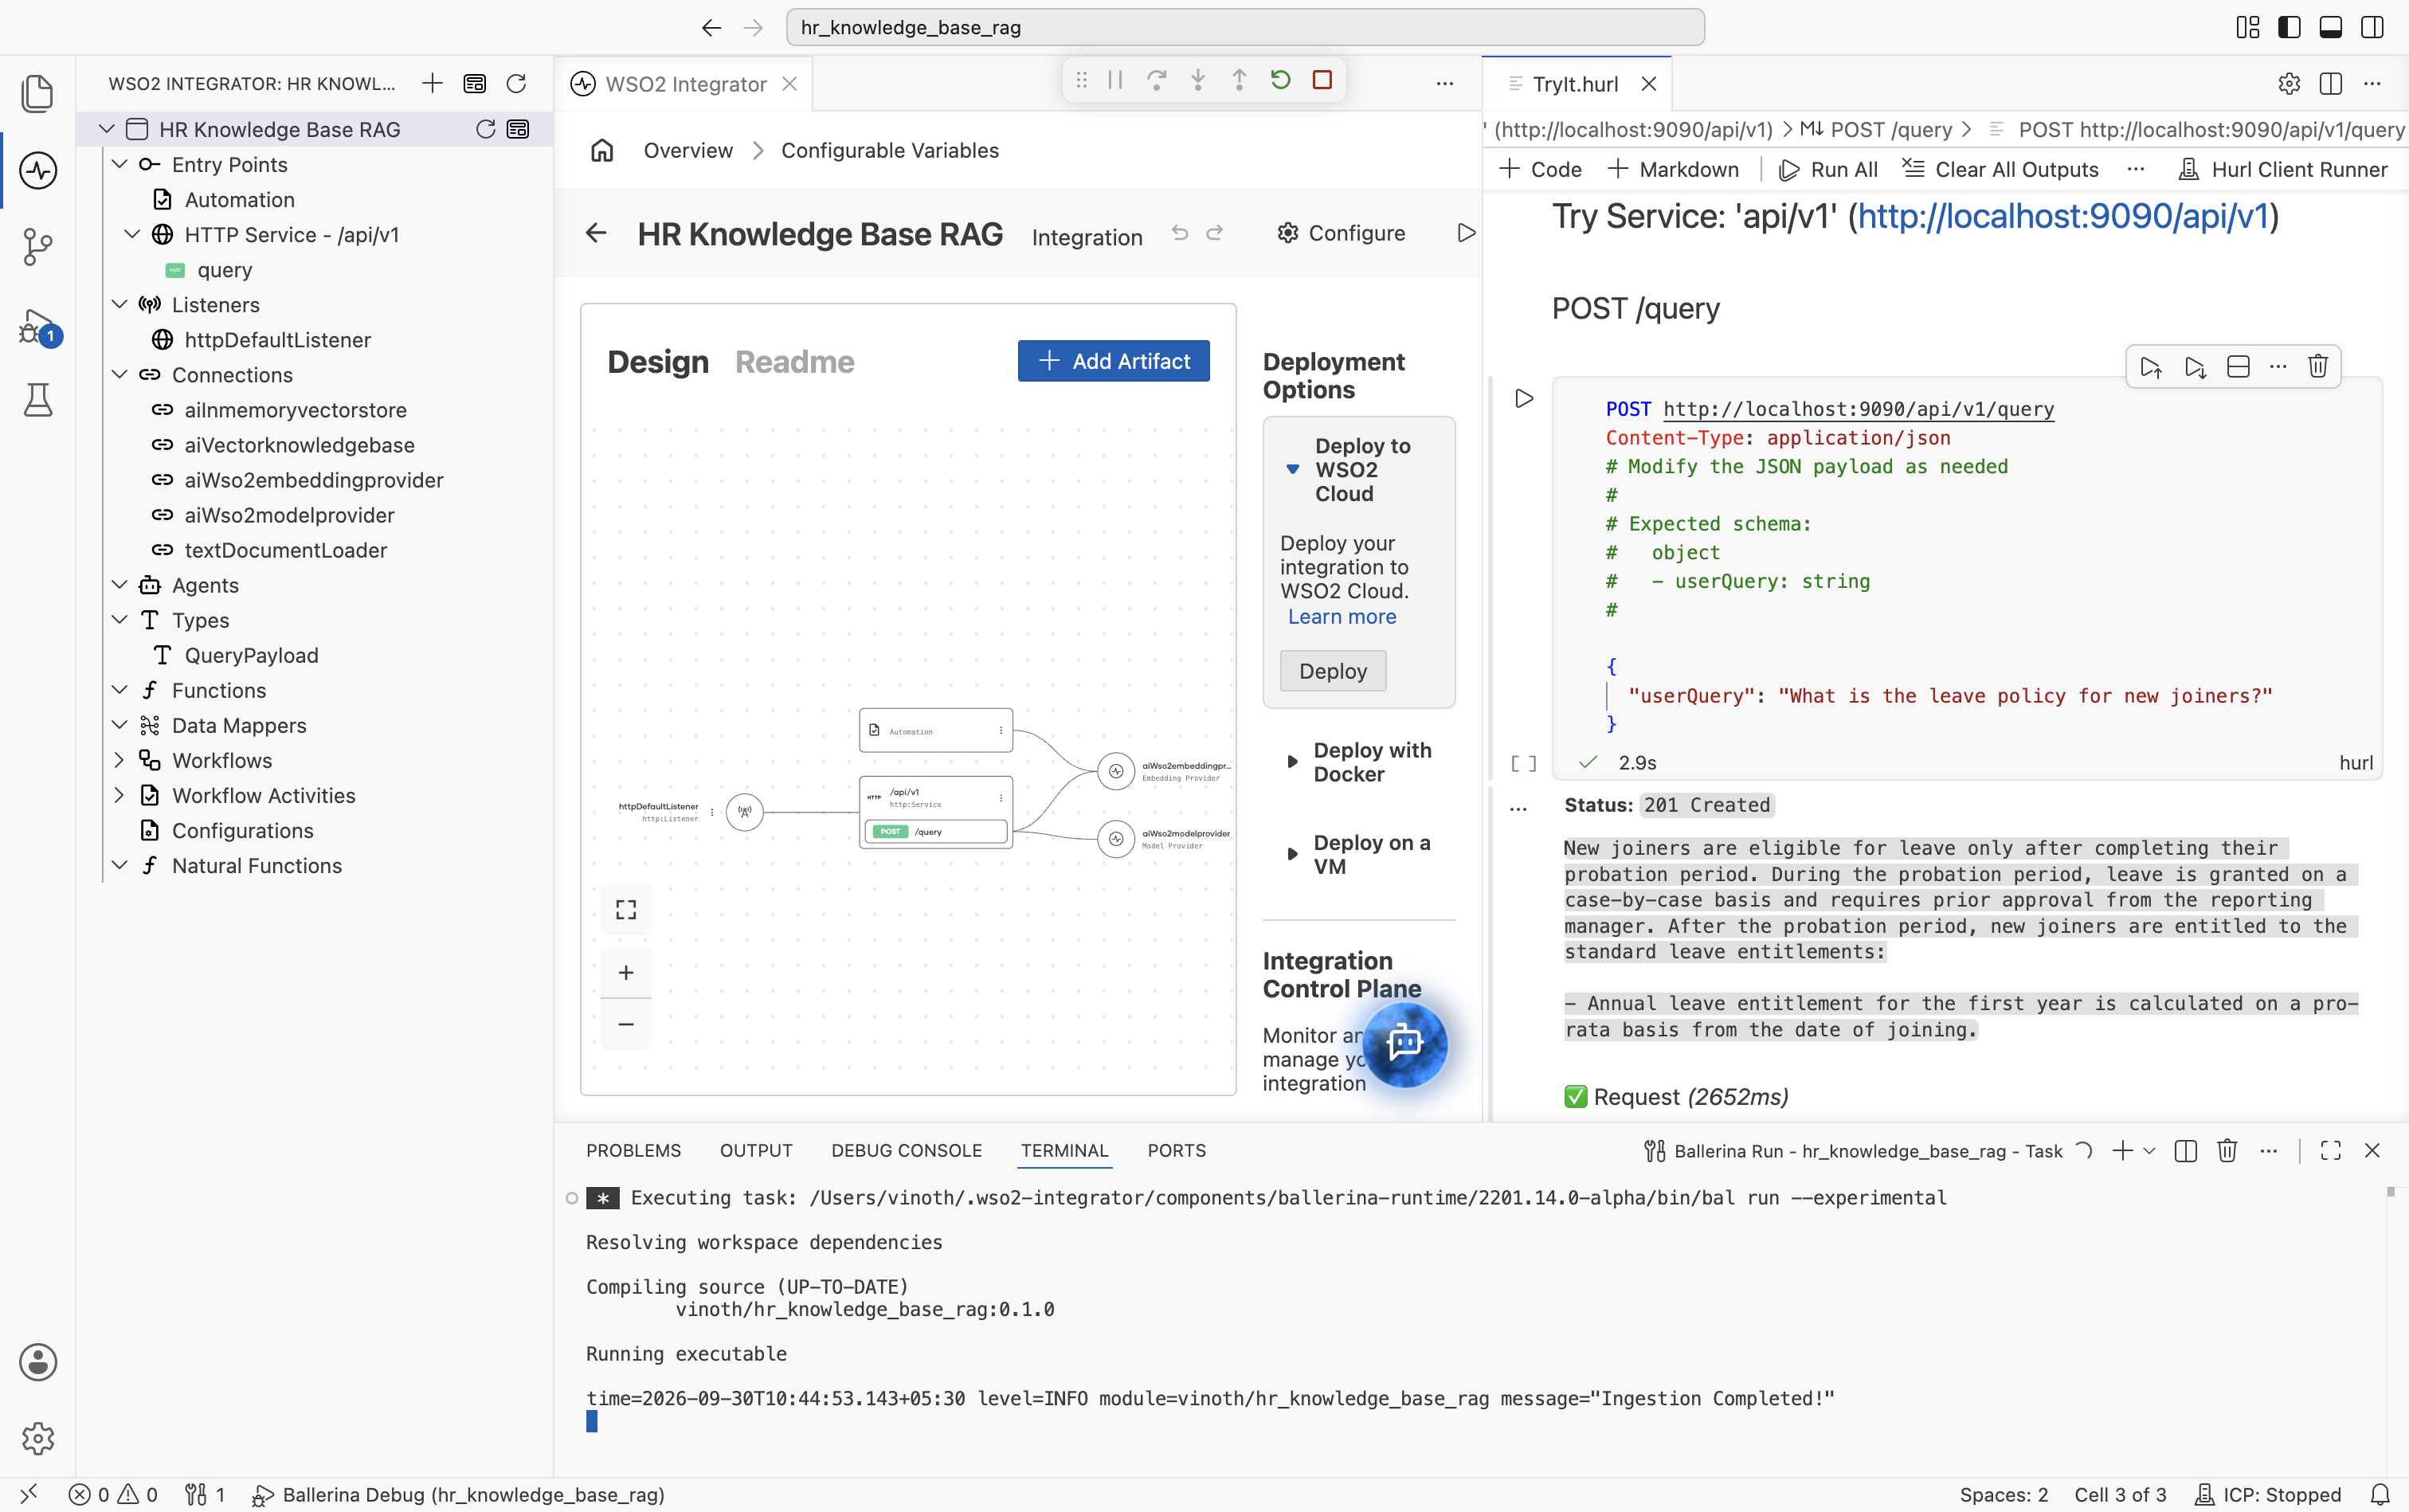
Task: Zoom in on the design diagram
Action: tap(626, 972)
